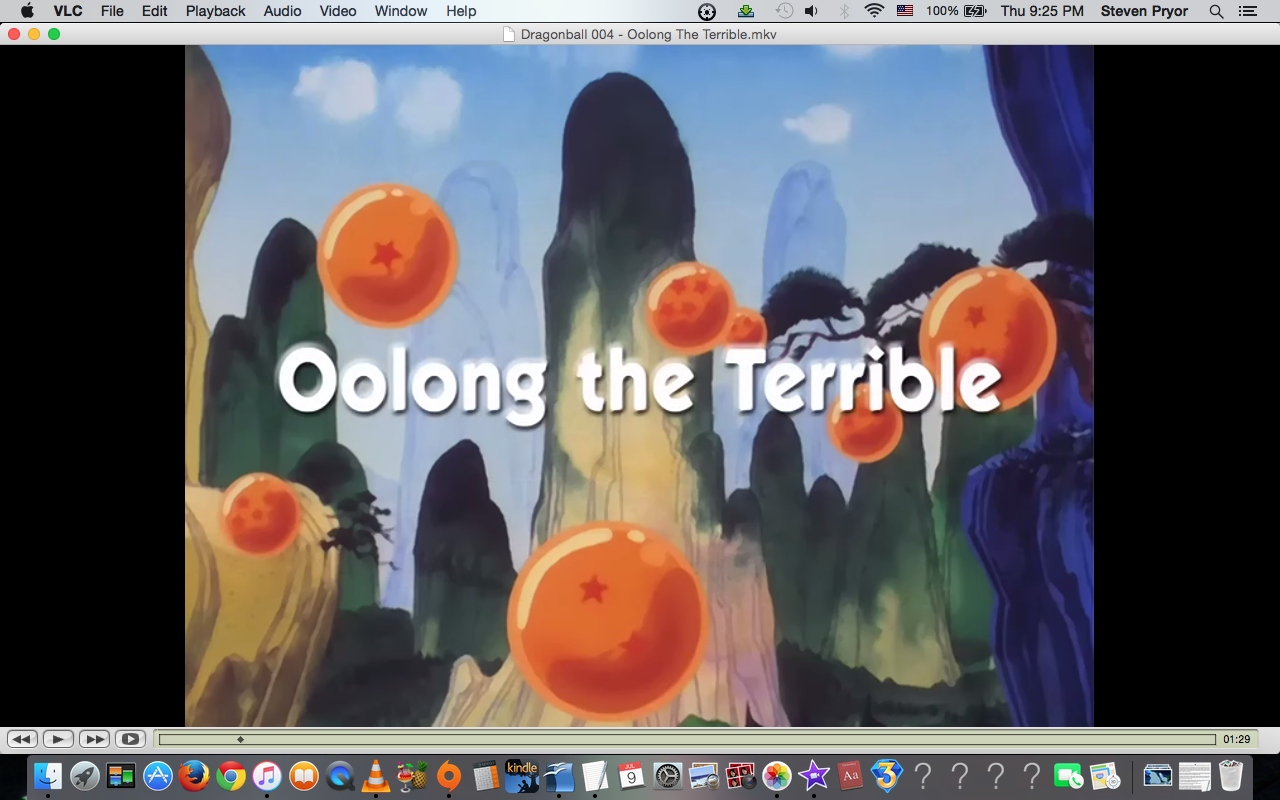Screen dimensions: 1280x800
Task: Click the rewind button in VLC controls
Action: pyautogui.click(x=22, y=739)
